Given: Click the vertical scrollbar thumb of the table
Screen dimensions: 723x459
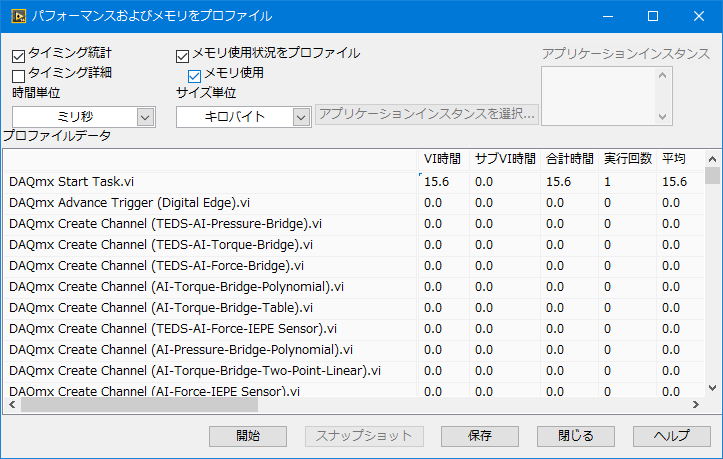Looking at the screenshot, I should pos(712,176).
